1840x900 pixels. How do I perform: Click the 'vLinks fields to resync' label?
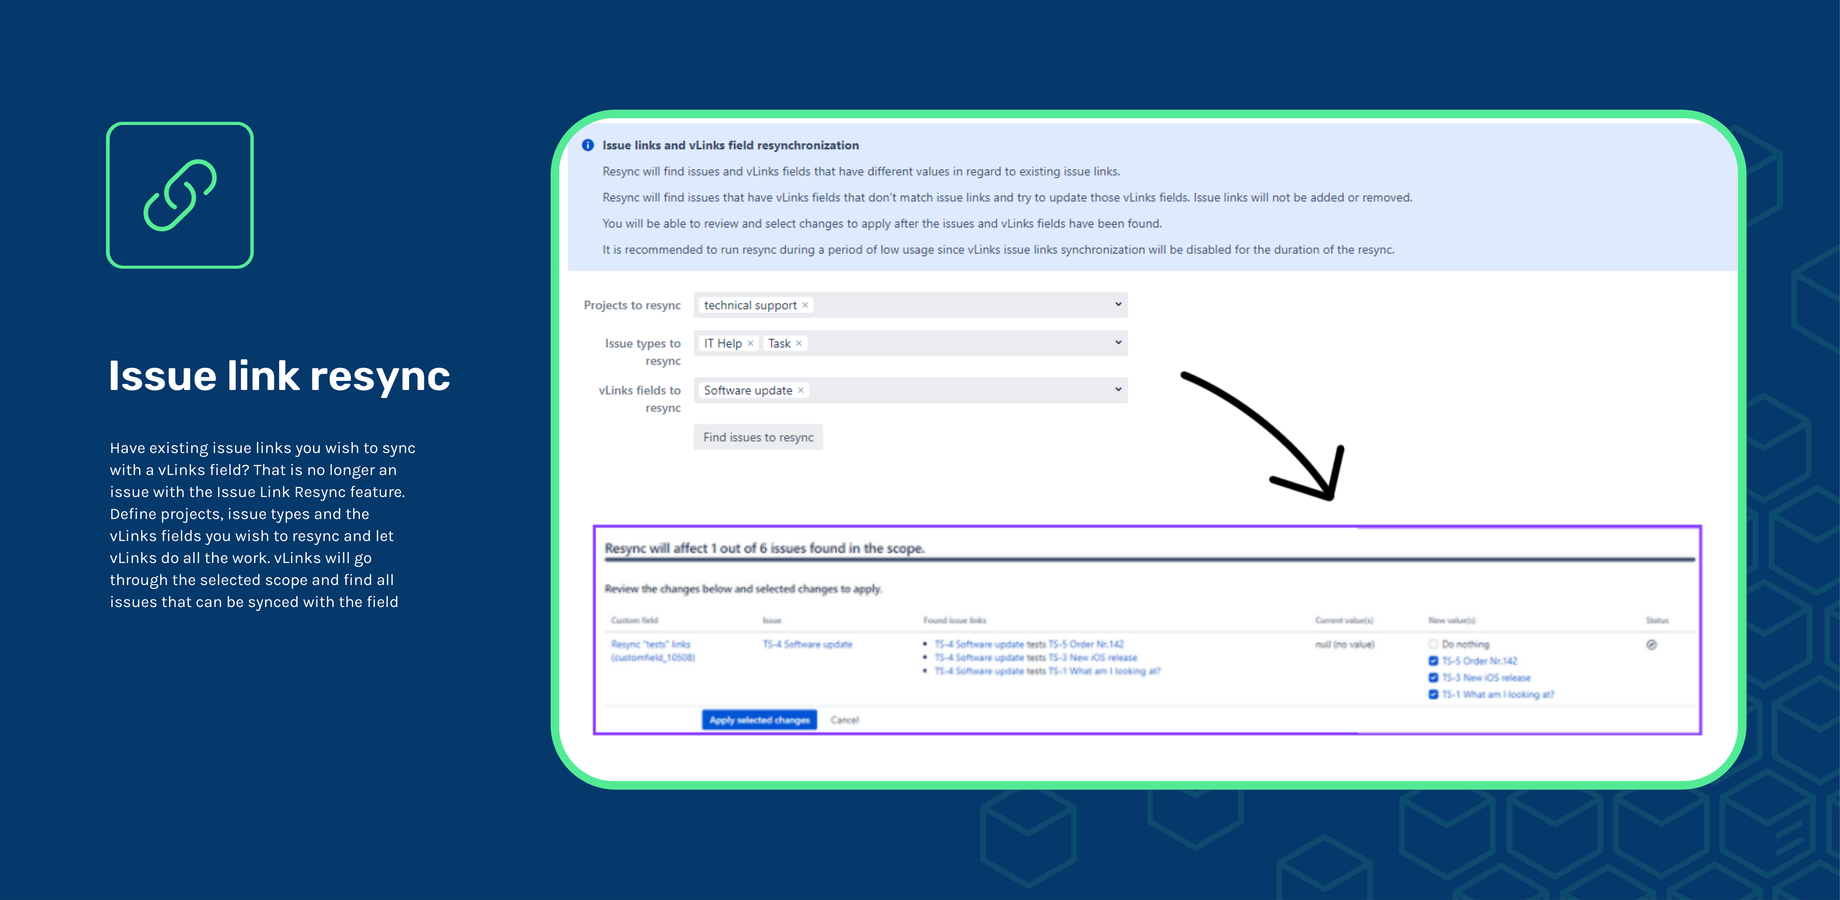click(640, 399)
